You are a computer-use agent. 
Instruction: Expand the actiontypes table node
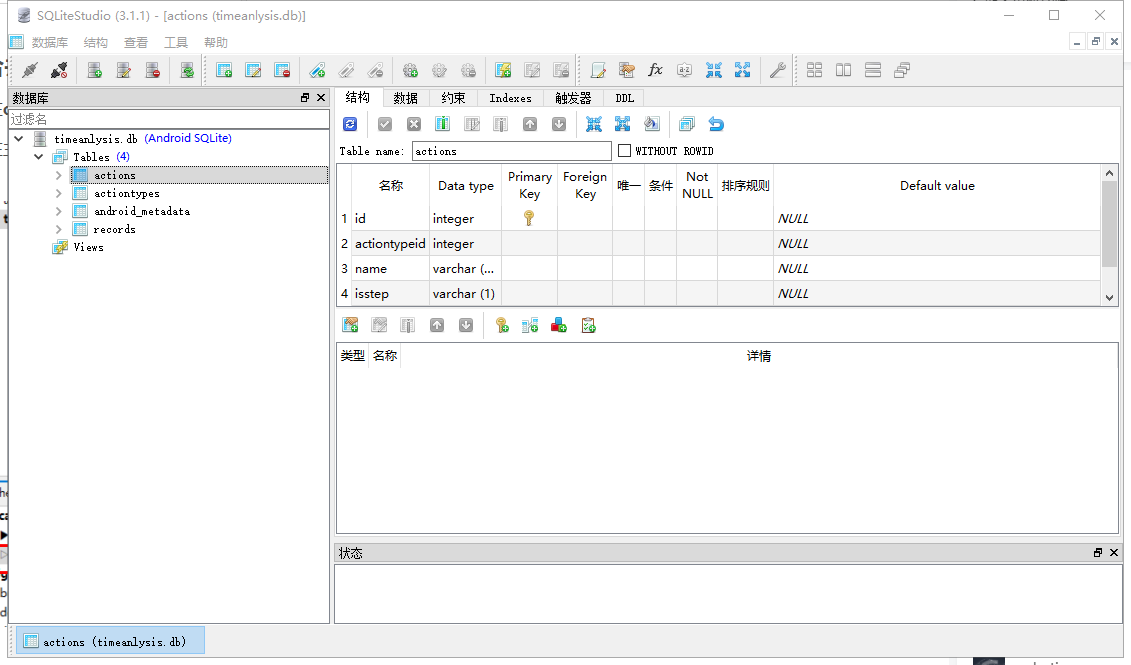pyautogui.click(x=58, y=193)
